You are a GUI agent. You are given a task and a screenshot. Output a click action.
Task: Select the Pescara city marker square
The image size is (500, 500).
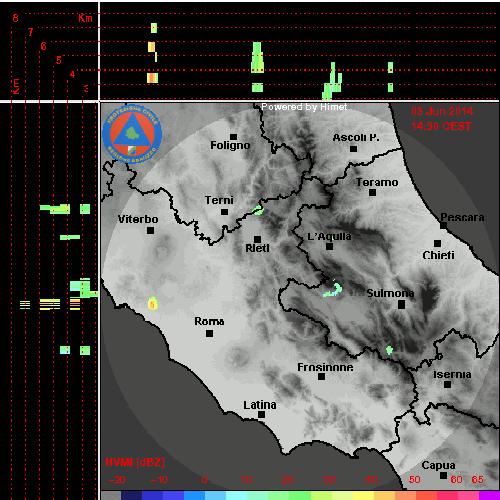(x=443, y=225)
